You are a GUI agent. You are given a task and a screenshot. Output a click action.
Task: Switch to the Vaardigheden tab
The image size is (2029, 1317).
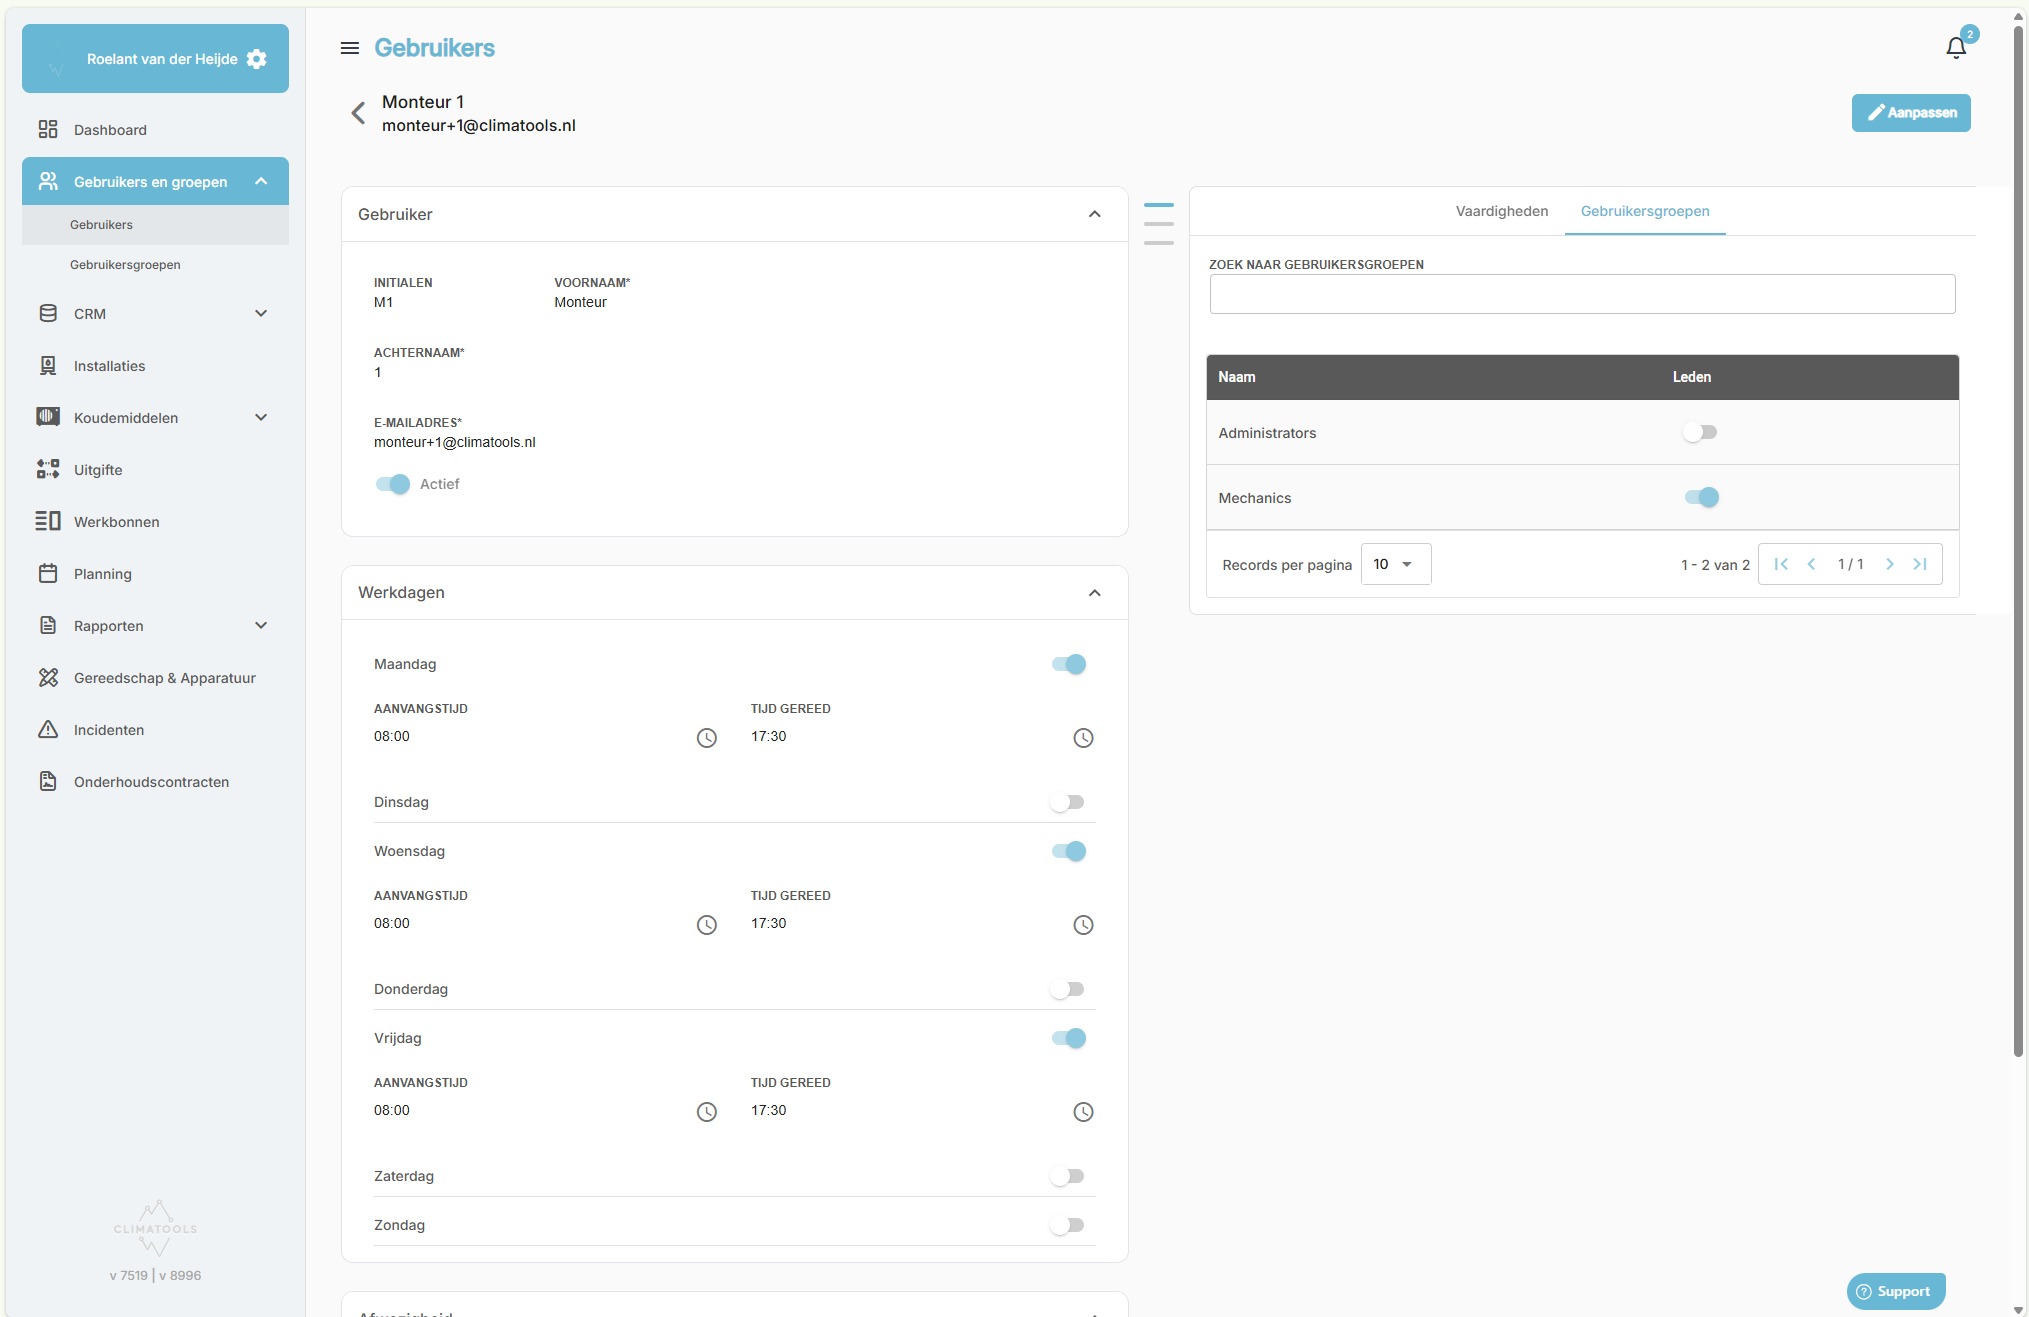click(1502, 211)
